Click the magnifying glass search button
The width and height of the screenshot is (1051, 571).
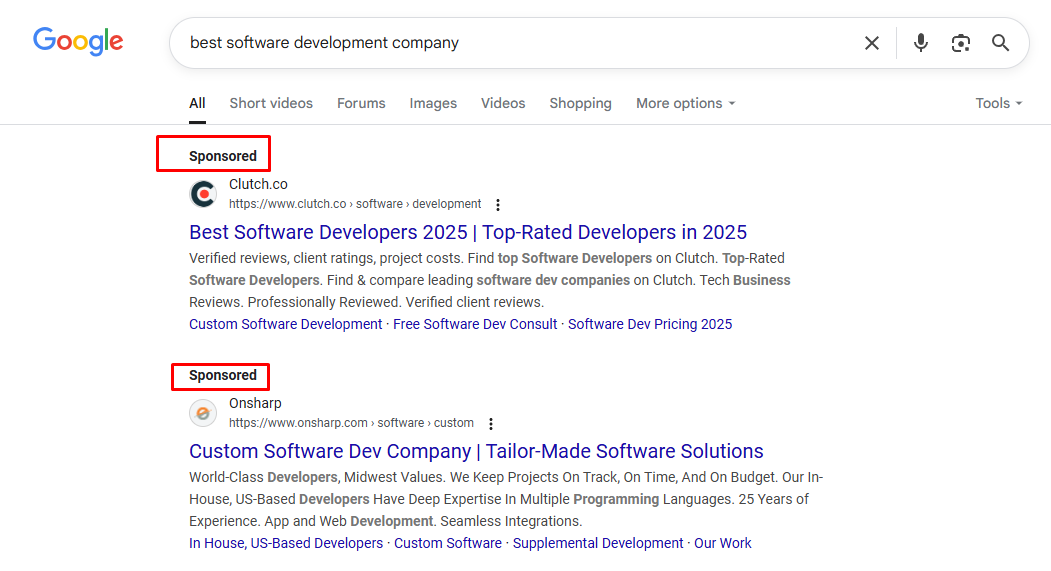click(1000, 43)
